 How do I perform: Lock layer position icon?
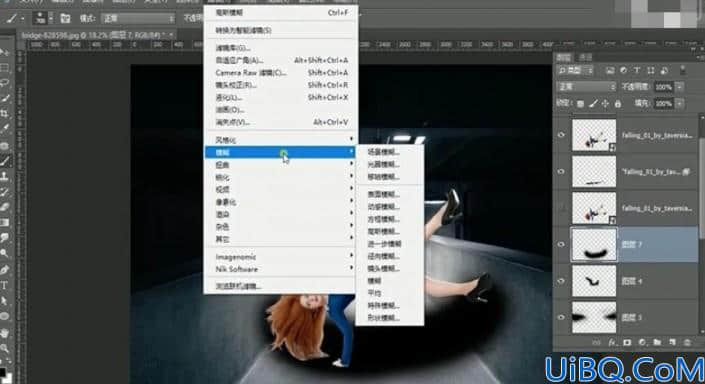(605, 104)
